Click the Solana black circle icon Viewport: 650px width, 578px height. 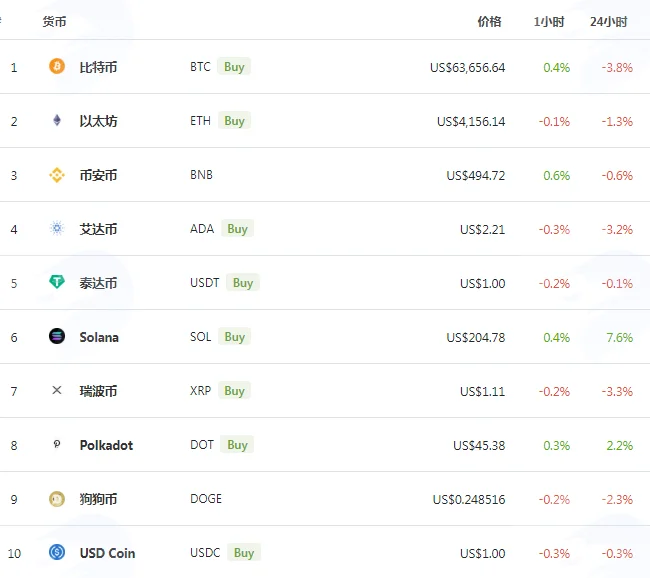click(57, 336)
